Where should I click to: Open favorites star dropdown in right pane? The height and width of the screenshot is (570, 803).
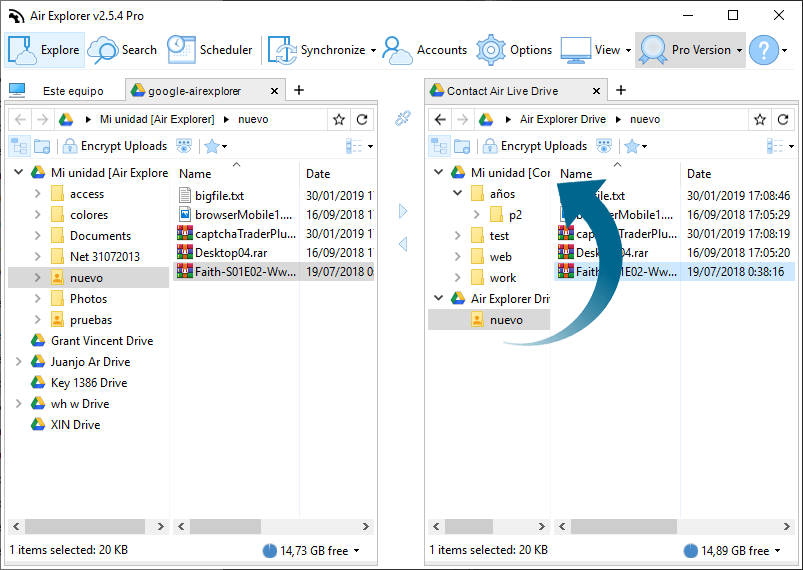coord(636,146)
